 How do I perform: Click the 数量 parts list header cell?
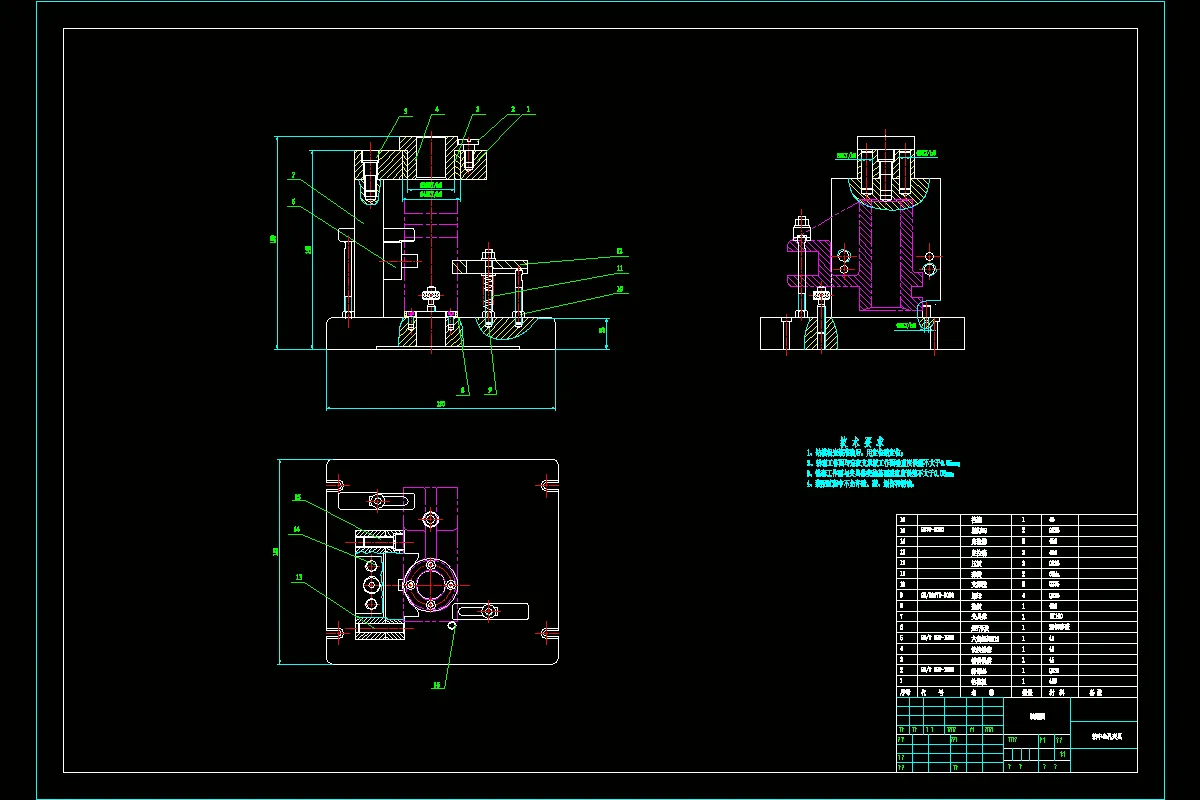(1025, 691)
